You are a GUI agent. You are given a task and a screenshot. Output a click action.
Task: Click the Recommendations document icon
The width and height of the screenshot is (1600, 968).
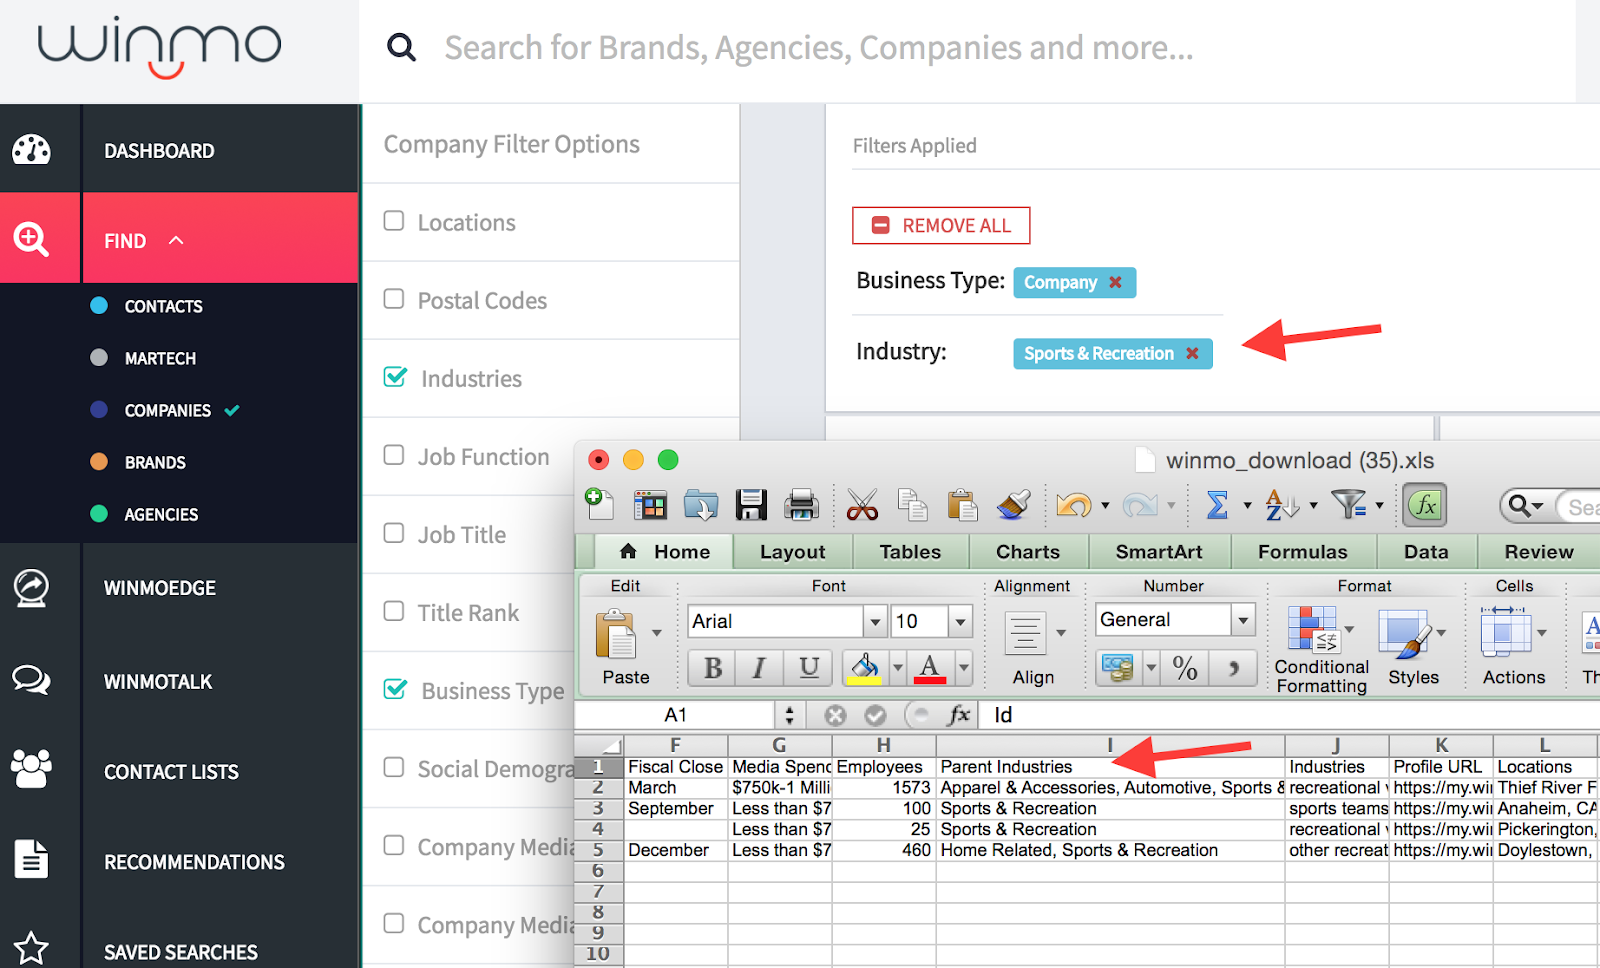(31, 859)
